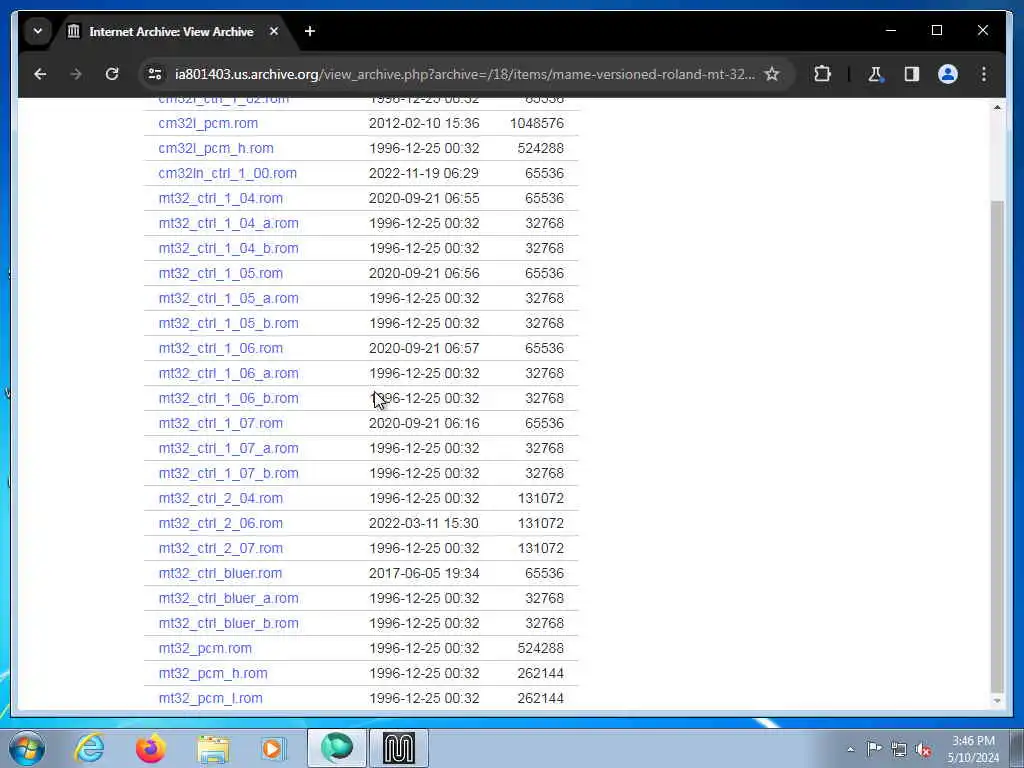Open Chrome Labs flask icon
The width and height of the screenshot is (1024, 768).
(x=875, y=74)
